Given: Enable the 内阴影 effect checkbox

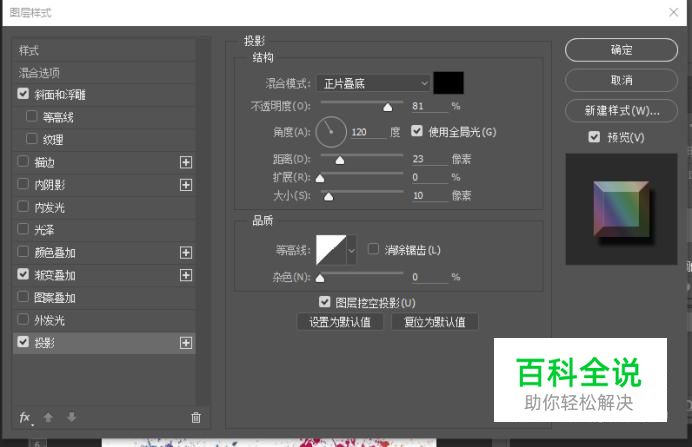Looking at the screenshot, I should click(x=23, y=184).
